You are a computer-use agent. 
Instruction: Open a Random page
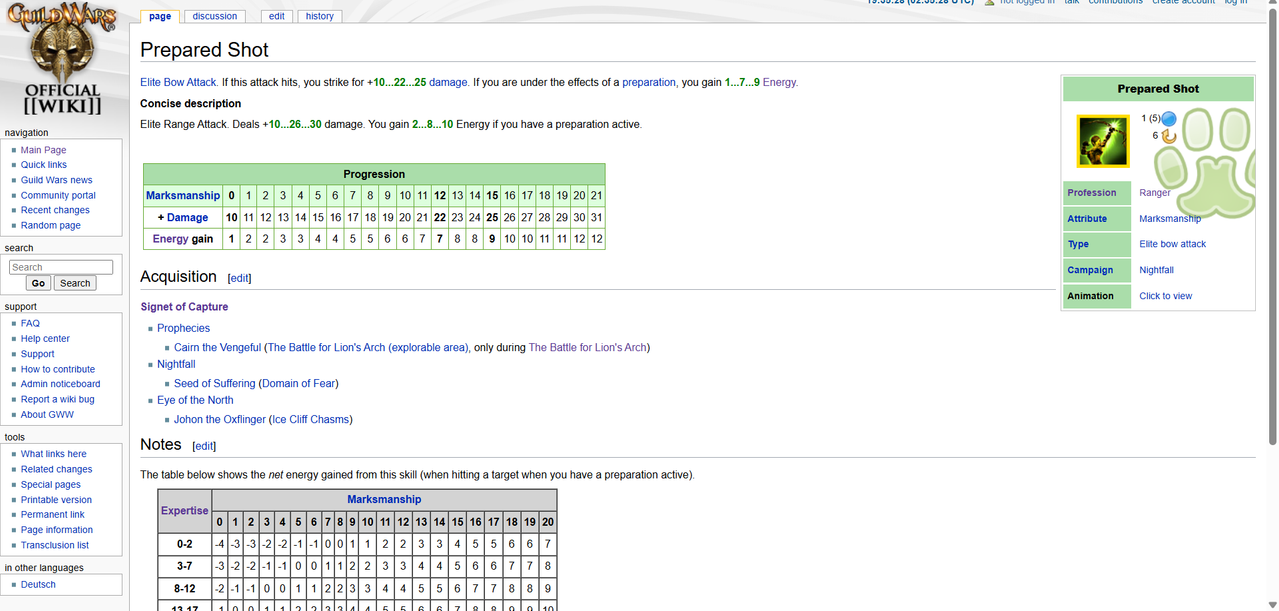click(51, 225)
